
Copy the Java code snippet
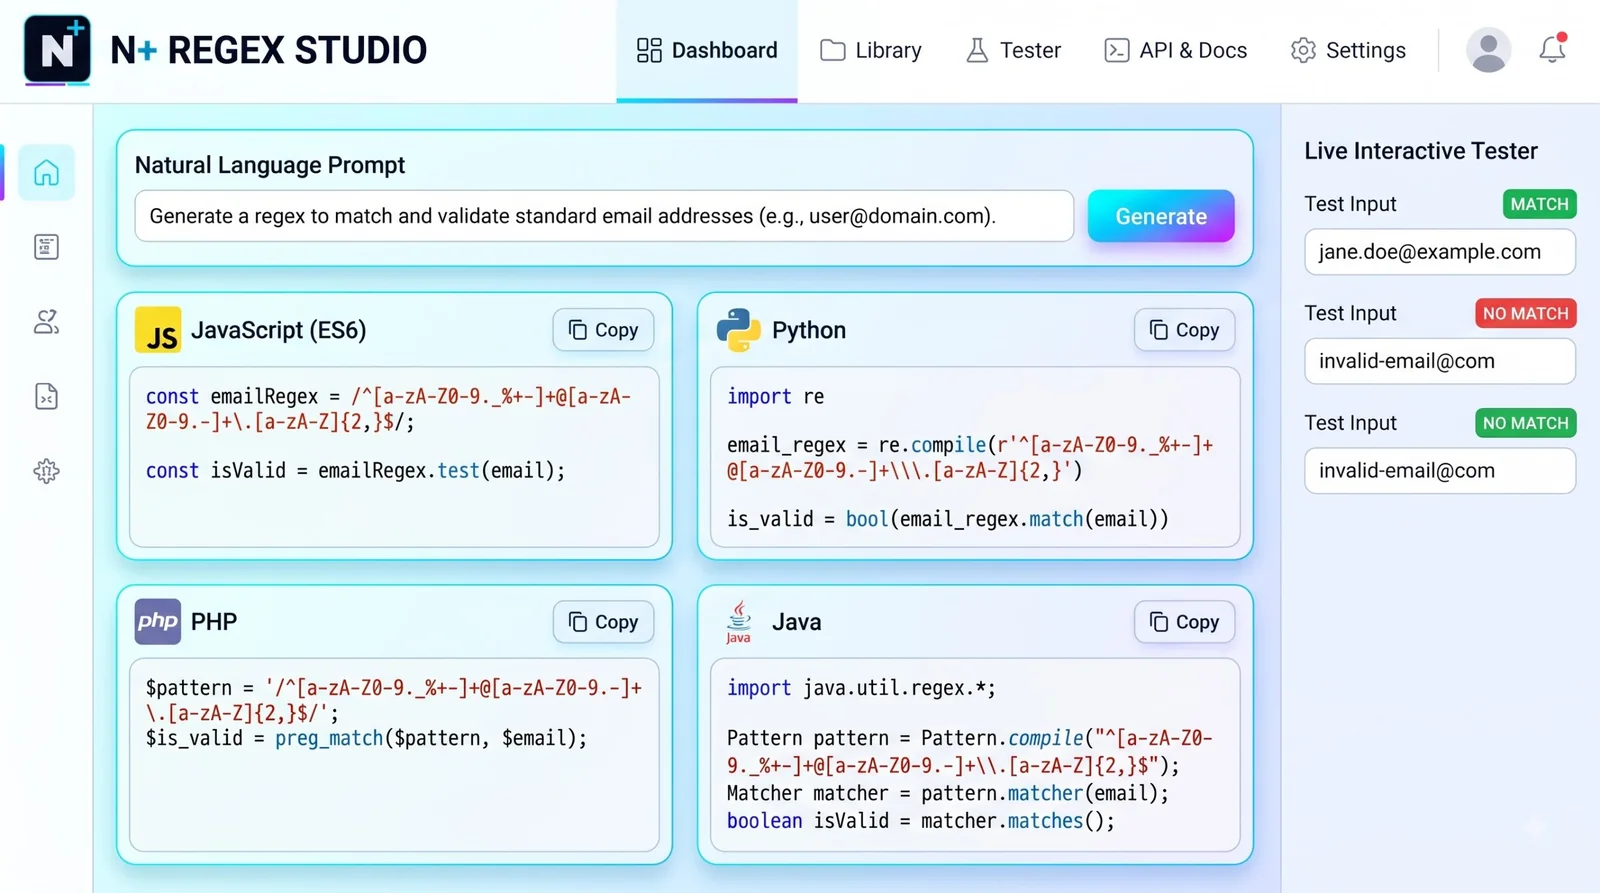[x=1184, y=622]
